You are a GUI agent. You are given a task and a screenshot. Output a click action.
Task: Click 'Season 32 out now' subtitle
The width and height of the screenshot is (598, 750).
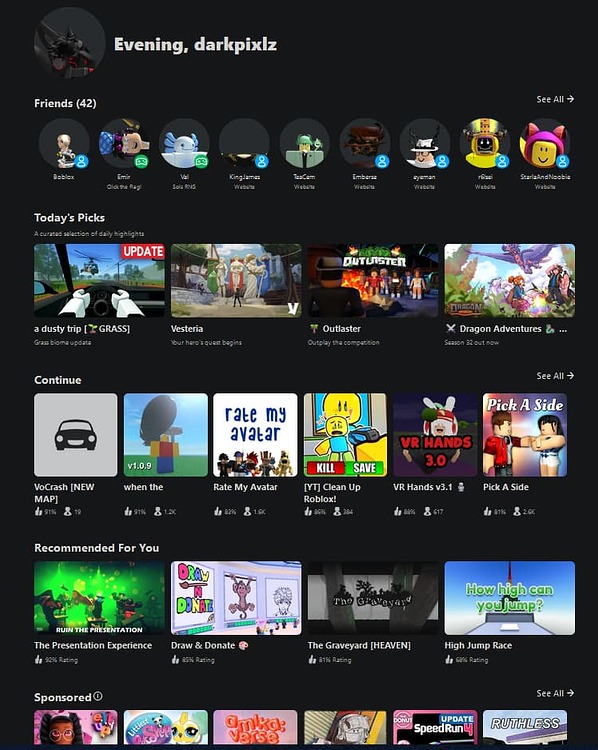(x=472, y=342)
